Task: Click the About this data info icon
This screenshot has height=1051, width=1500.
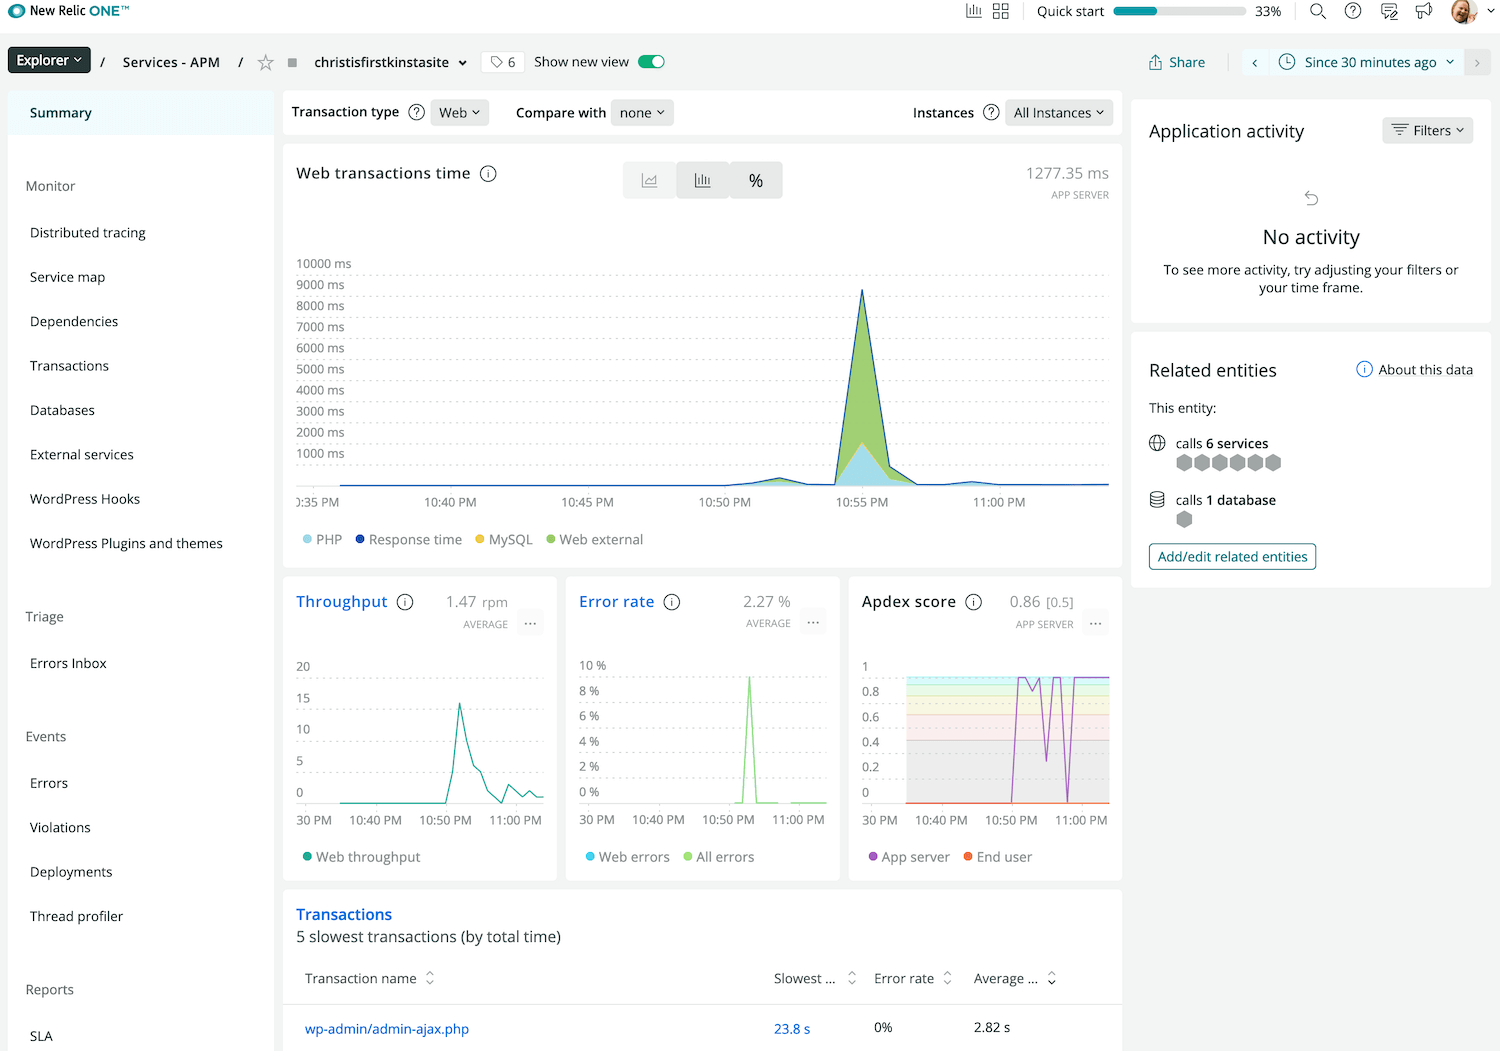Action: 1364,369
